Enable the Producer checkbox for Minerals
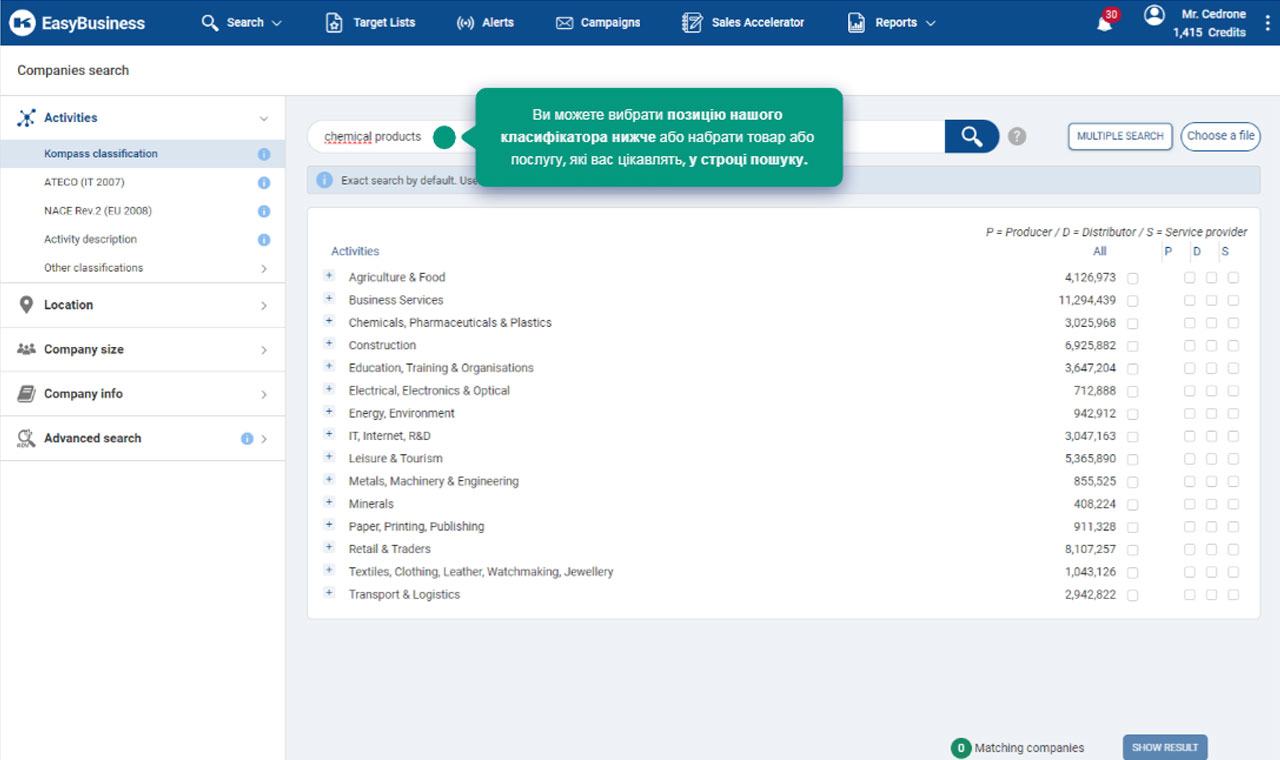 pos(1189,504)
